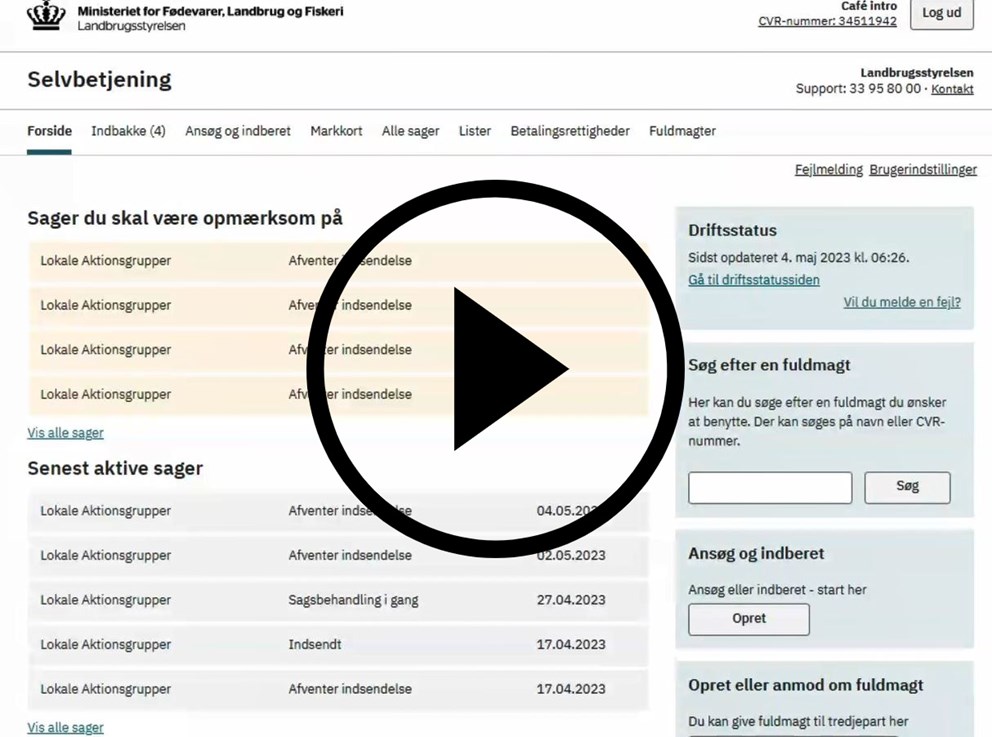Click the Kontakt support link
Viewport: 992px width, 737px height.
[952, 89]
